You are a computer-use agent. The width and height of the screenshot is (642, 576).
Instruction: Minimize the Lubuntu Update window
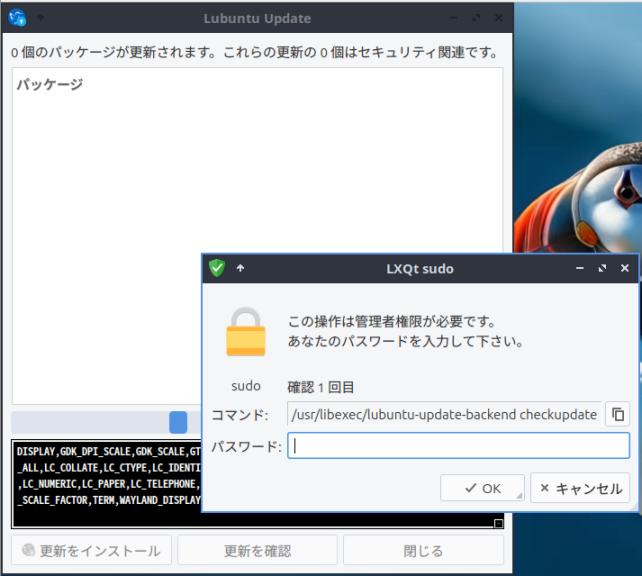click(454, 18)
